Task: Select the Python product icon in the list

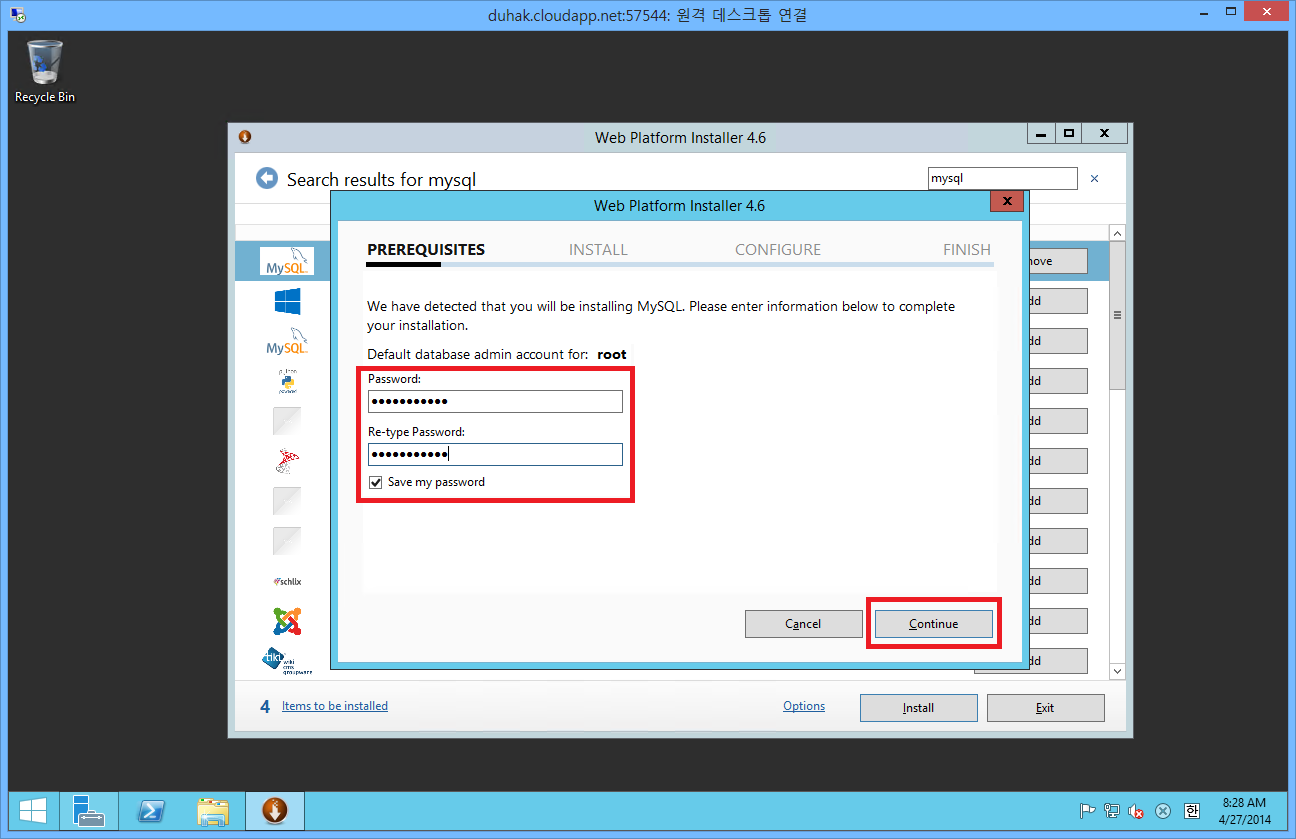Action: click(x=287, y=381)
